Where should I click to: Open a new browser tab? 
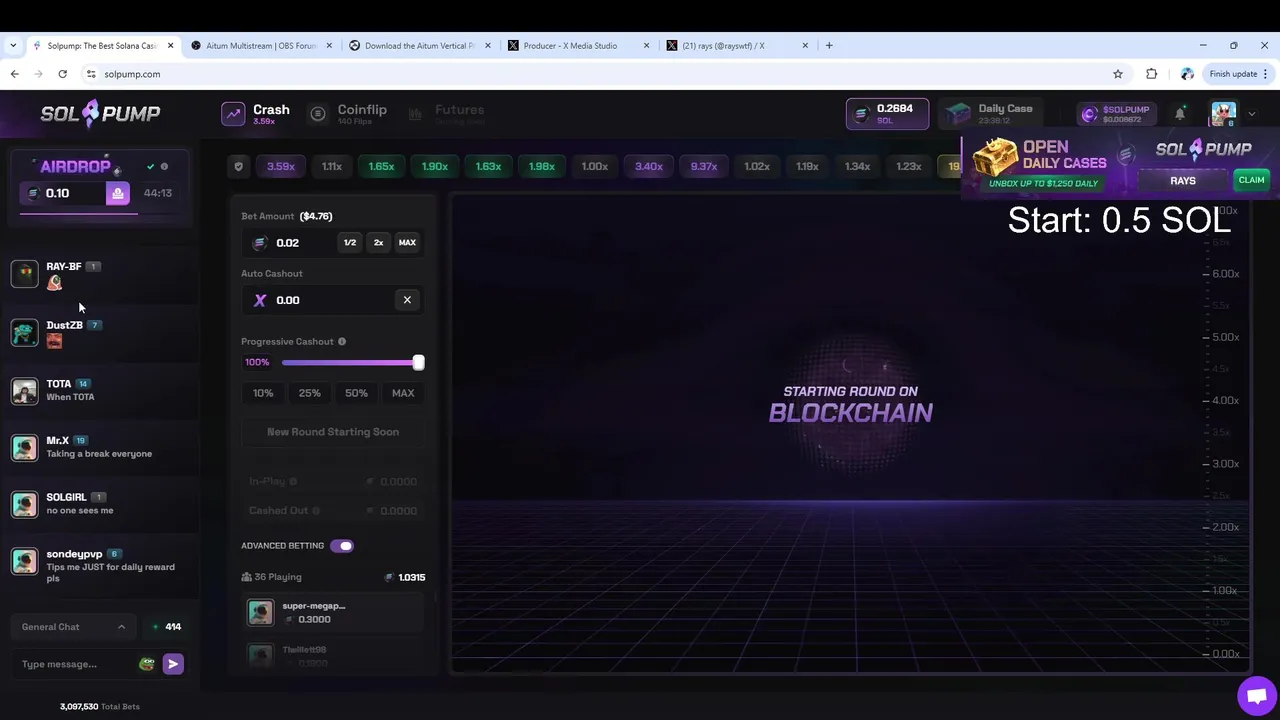829,45
